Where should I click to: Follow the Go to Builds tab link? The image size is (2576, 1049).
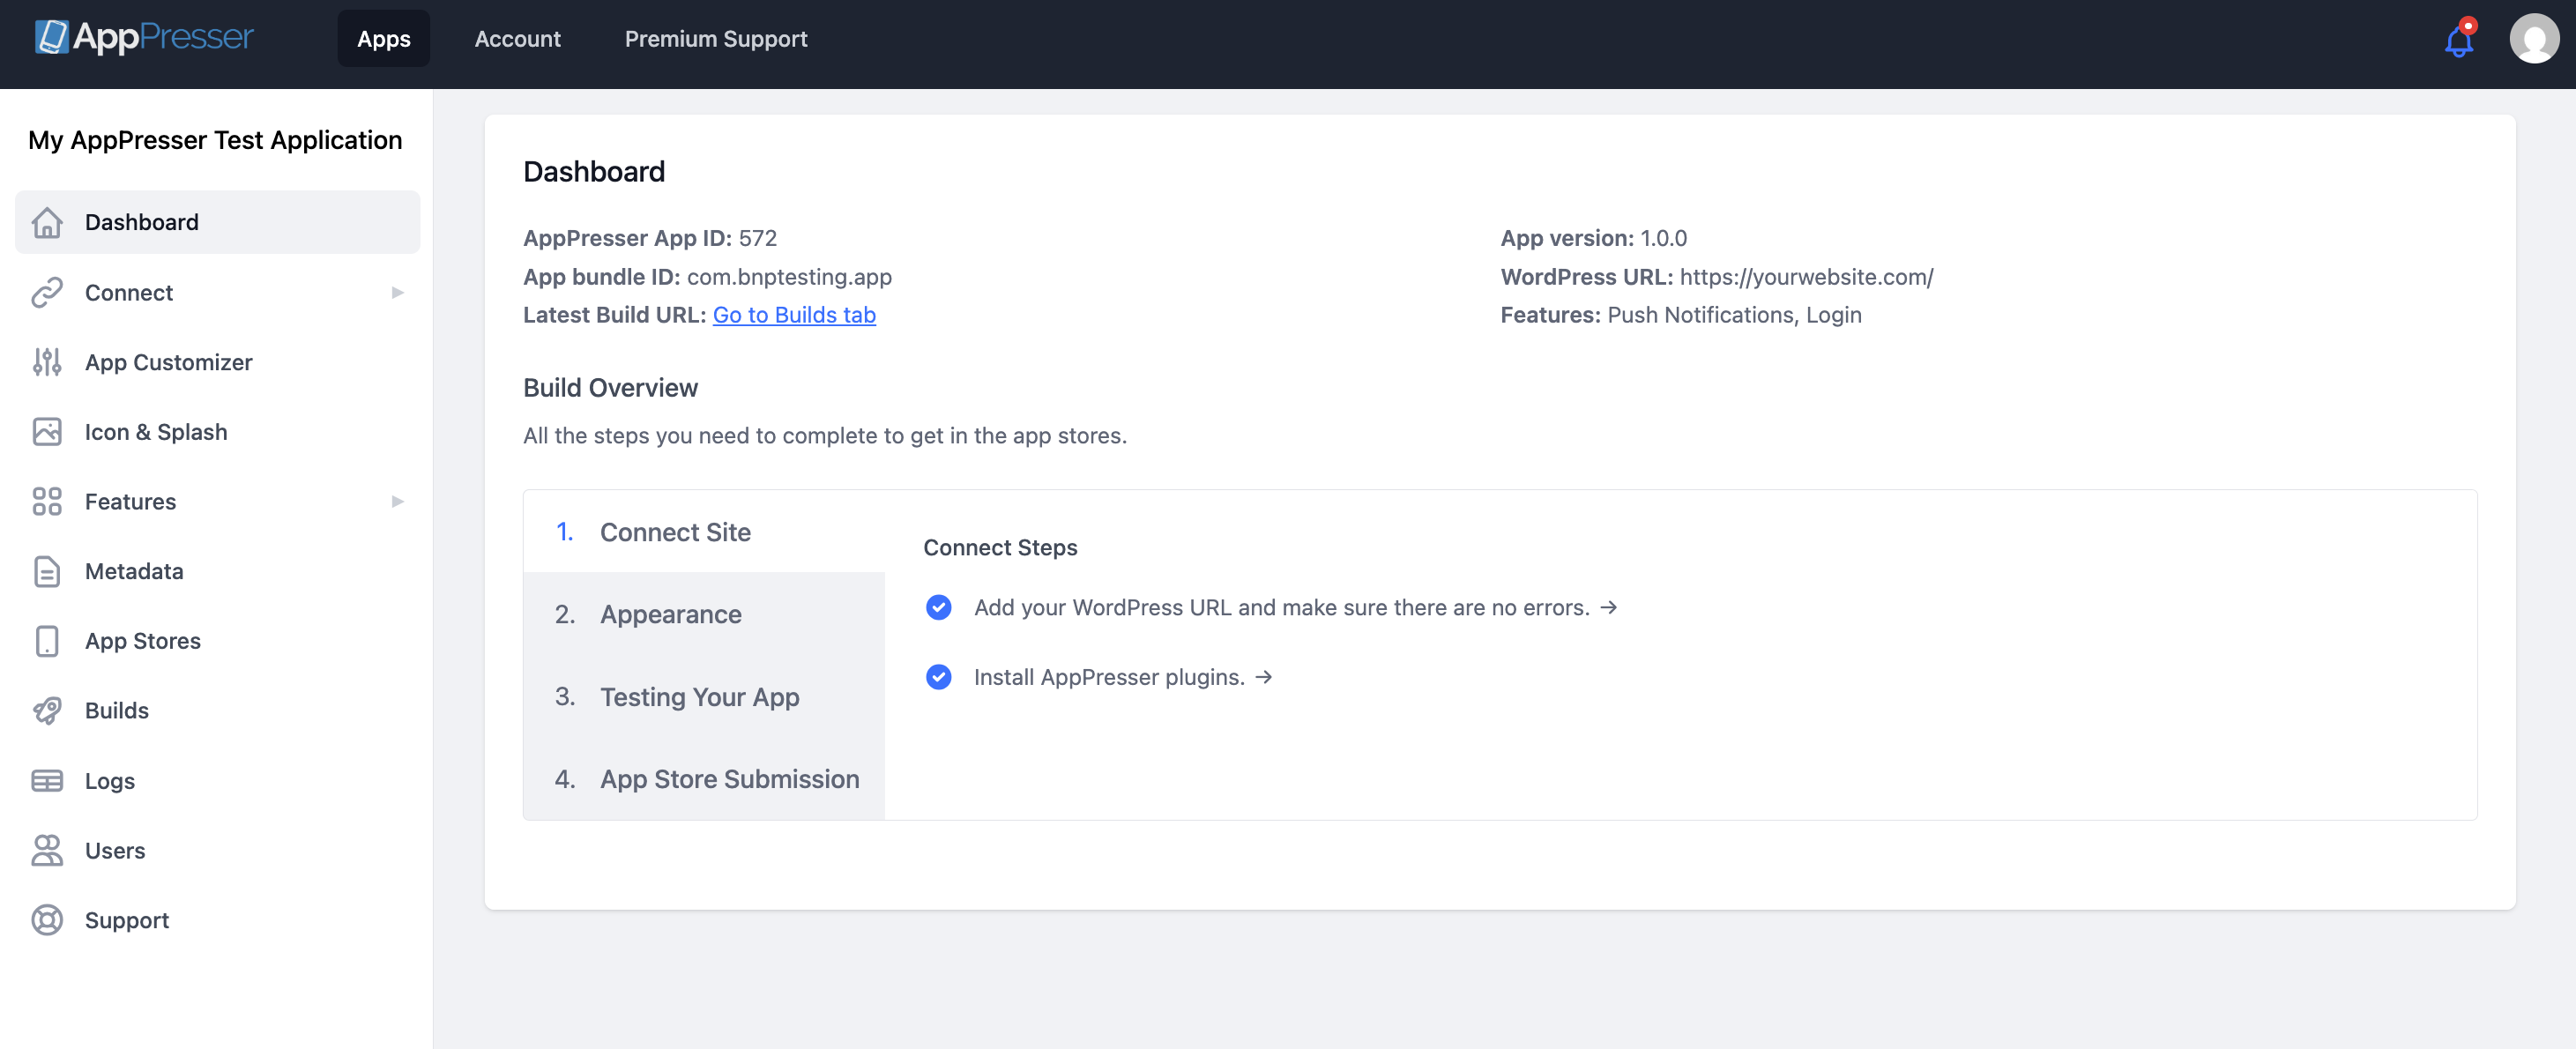794,315
